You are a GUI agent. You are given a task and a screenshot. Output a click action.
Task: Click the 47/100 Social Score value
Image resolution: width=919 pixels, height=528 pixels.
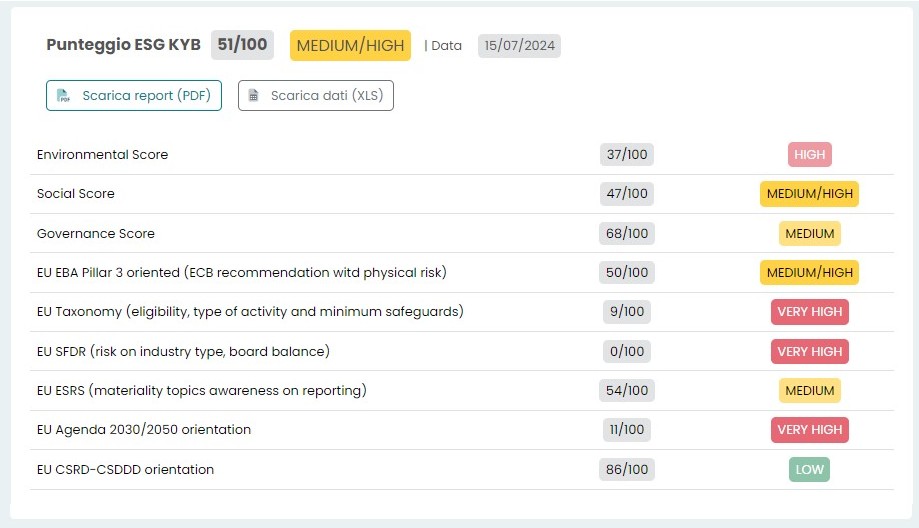click(627, 194)
